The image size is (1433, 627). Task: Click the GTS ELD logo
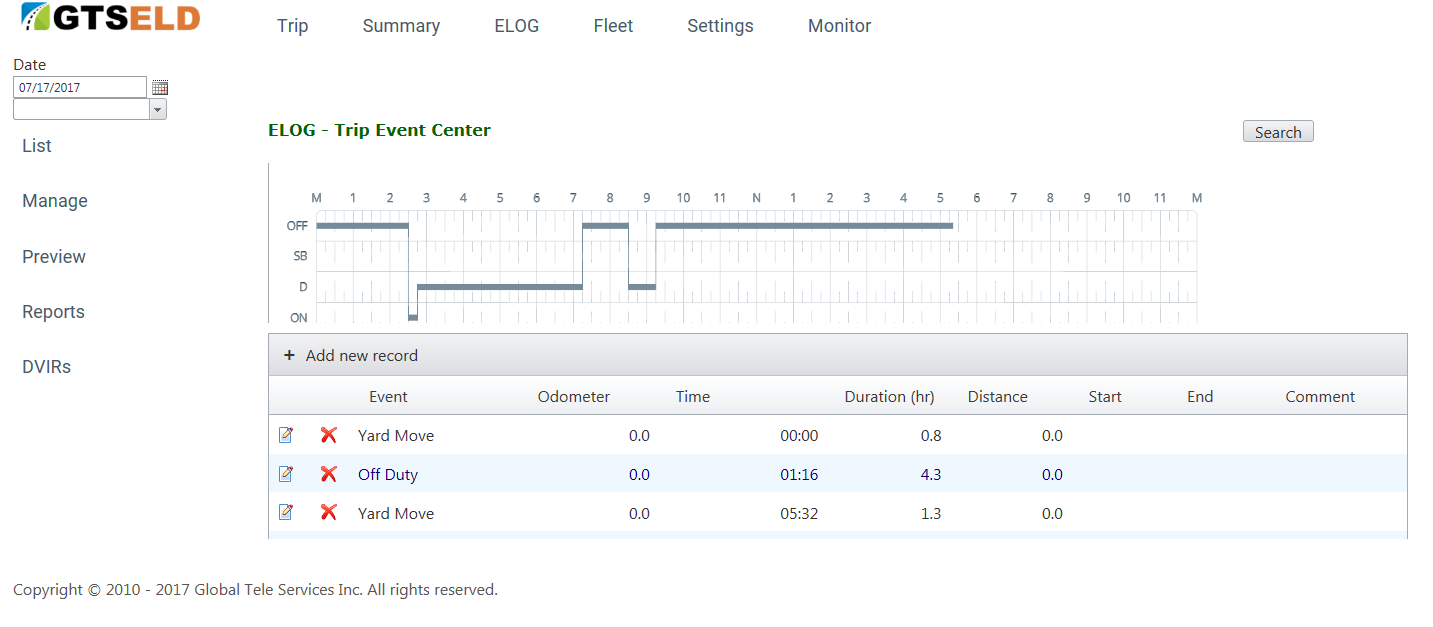tap(111, 18)
